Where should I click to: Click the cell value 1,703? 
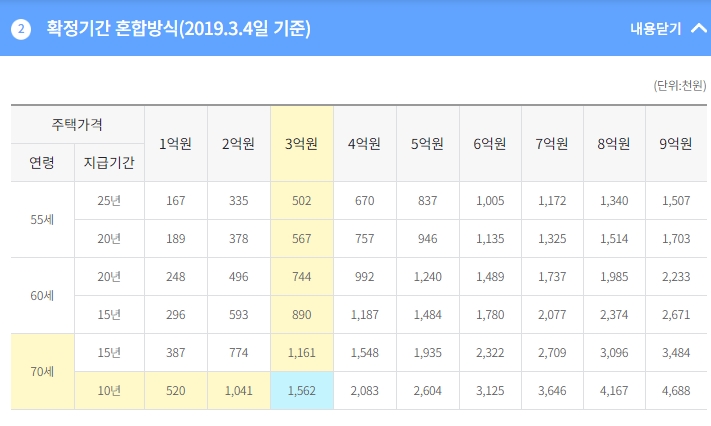point(676,239)
